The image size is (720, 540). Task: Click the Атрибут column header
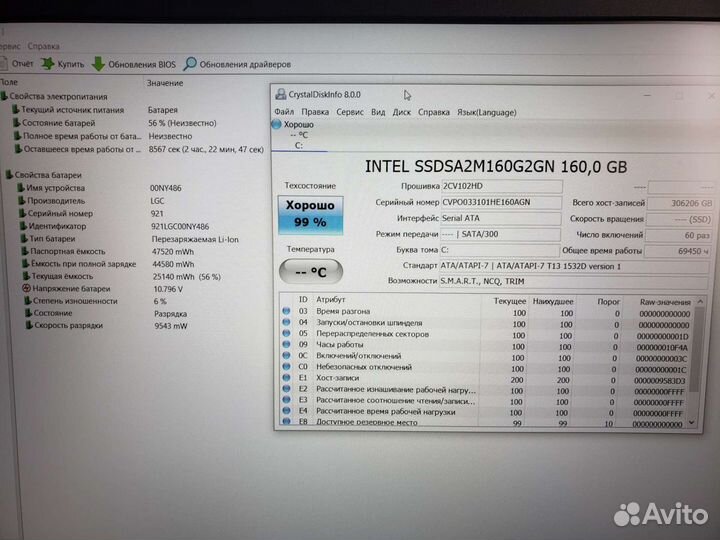[331, 299]
